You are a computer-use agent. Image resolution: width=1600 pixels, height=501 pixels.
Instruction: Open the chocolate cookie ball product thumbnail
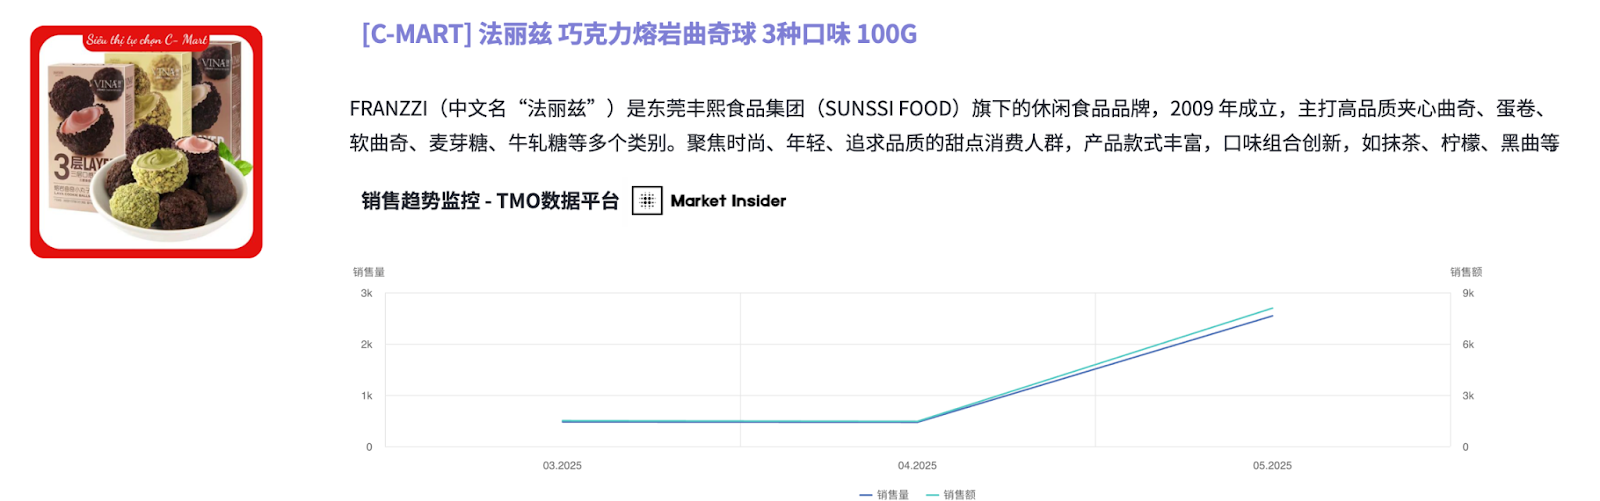pyautogui.click(x=146, y=142)
